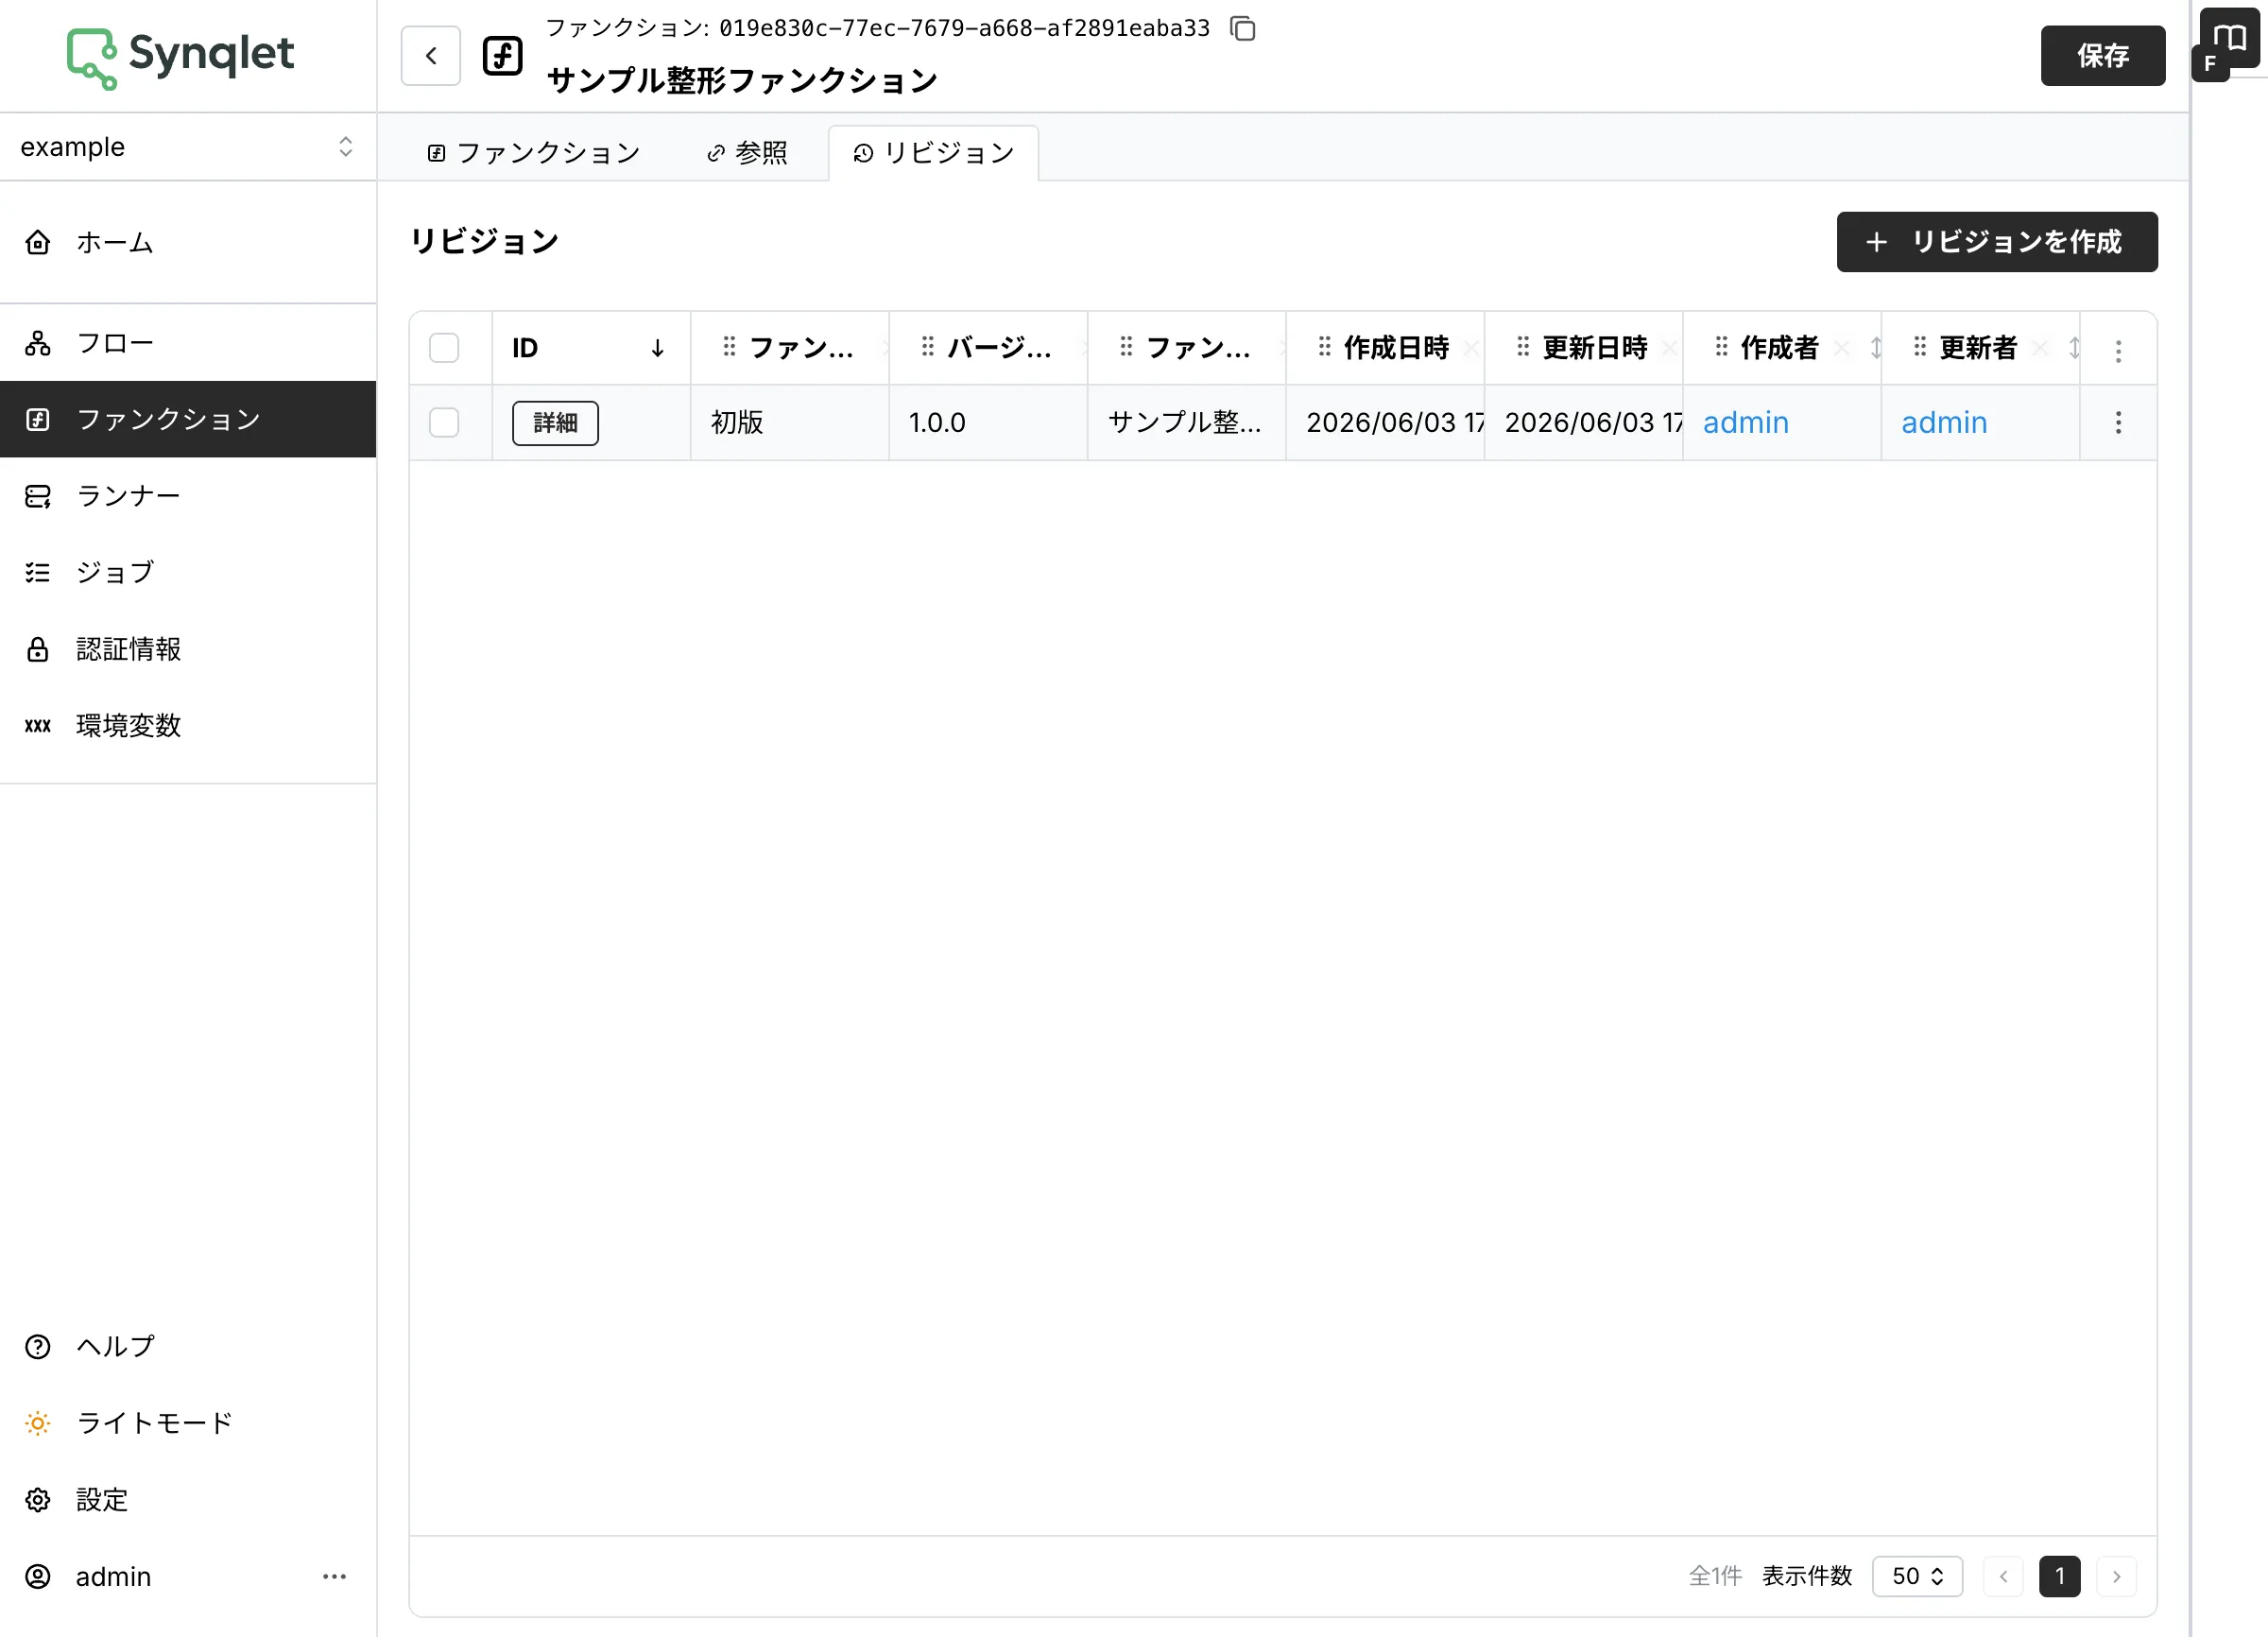
Task: Open the table header column options menu
Action: click(x=2117, y=350)
